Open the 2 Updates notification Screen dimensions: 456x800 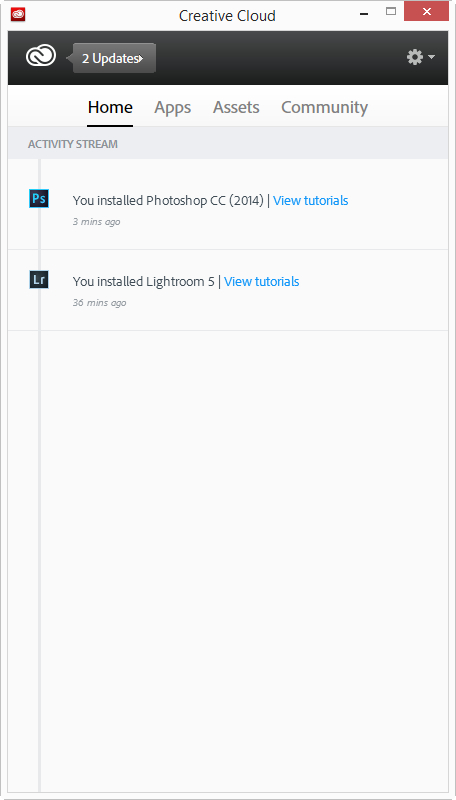[x=114, y=58]
